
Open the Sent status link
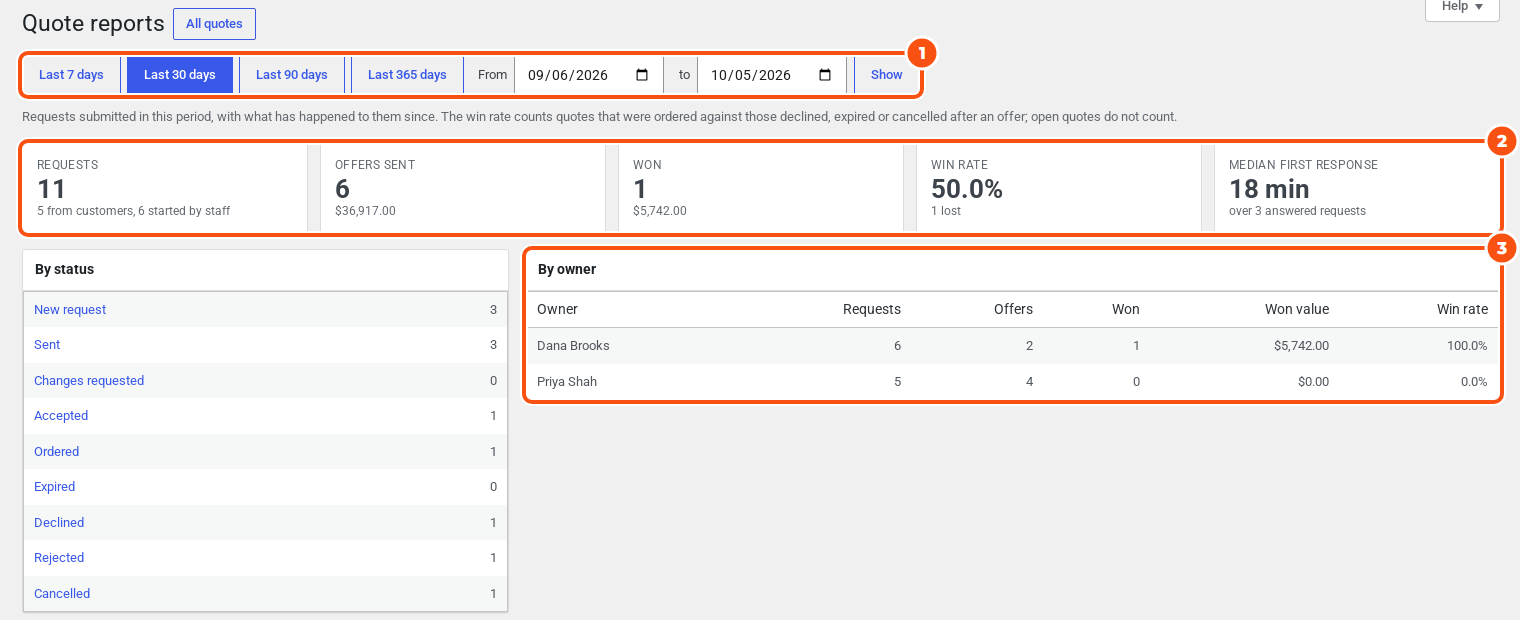tap(47, 345)
